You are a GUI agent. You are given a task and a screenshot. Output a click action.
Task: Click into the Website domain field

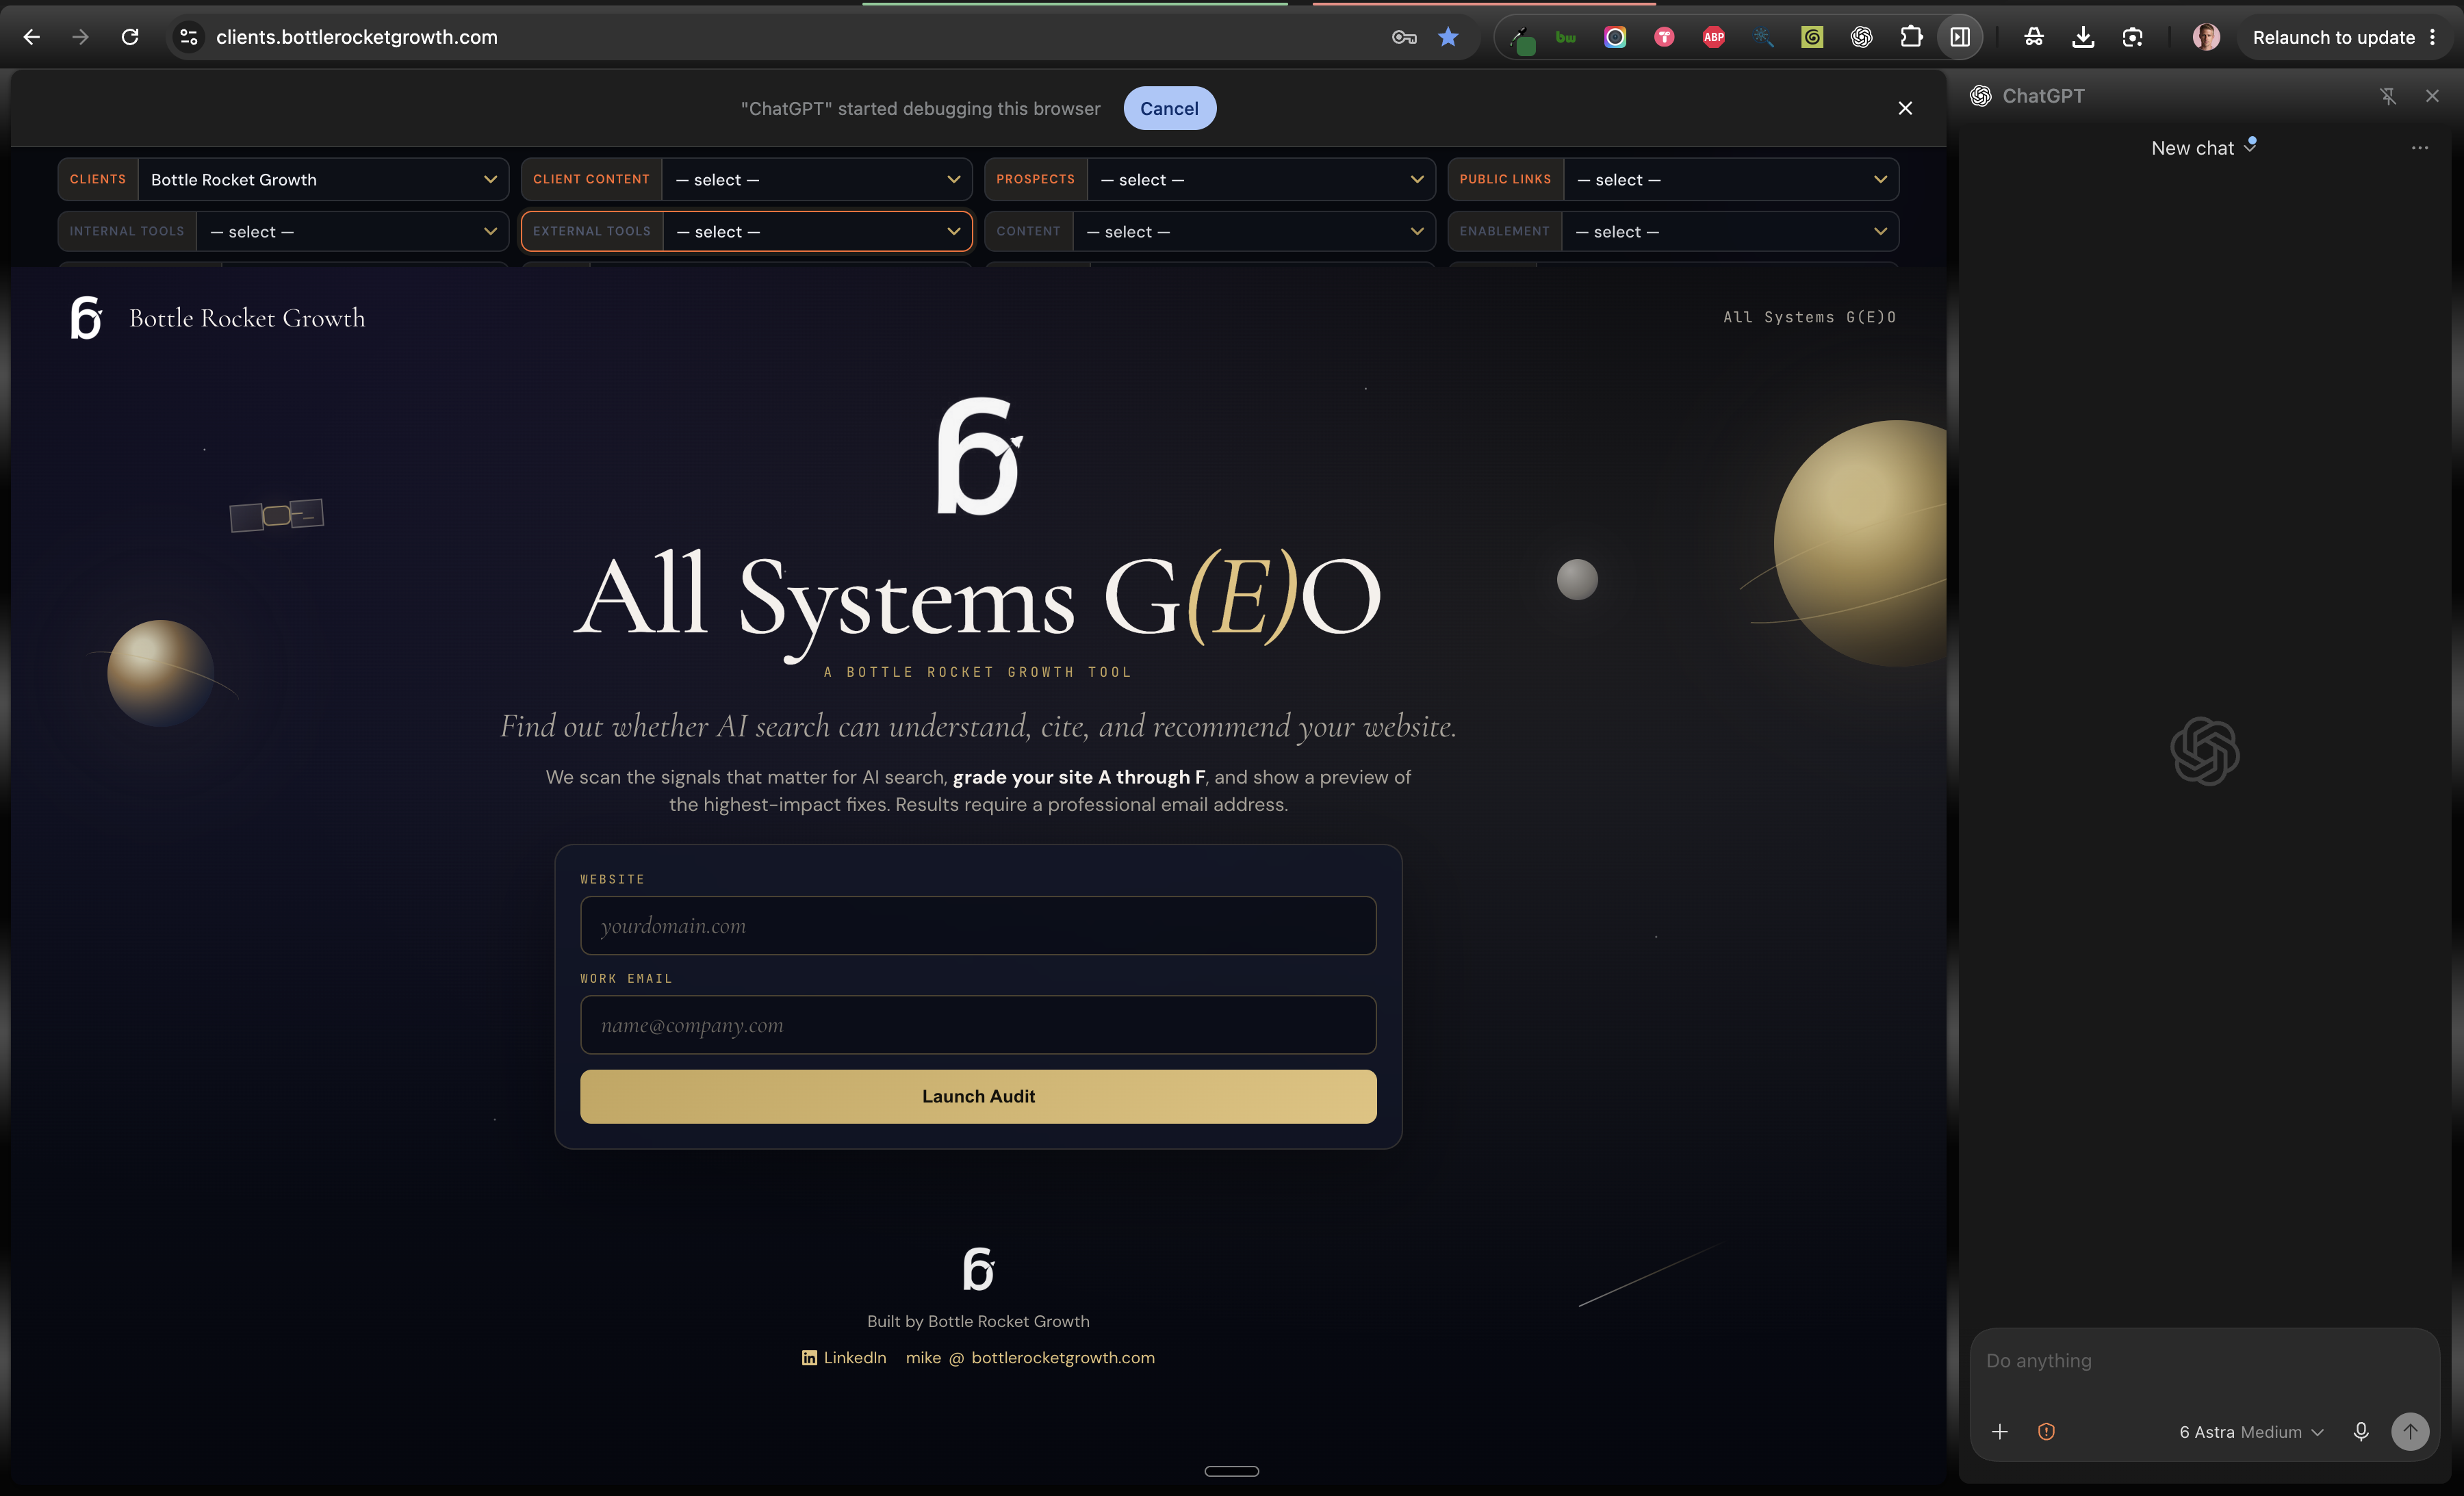[978, 925]
